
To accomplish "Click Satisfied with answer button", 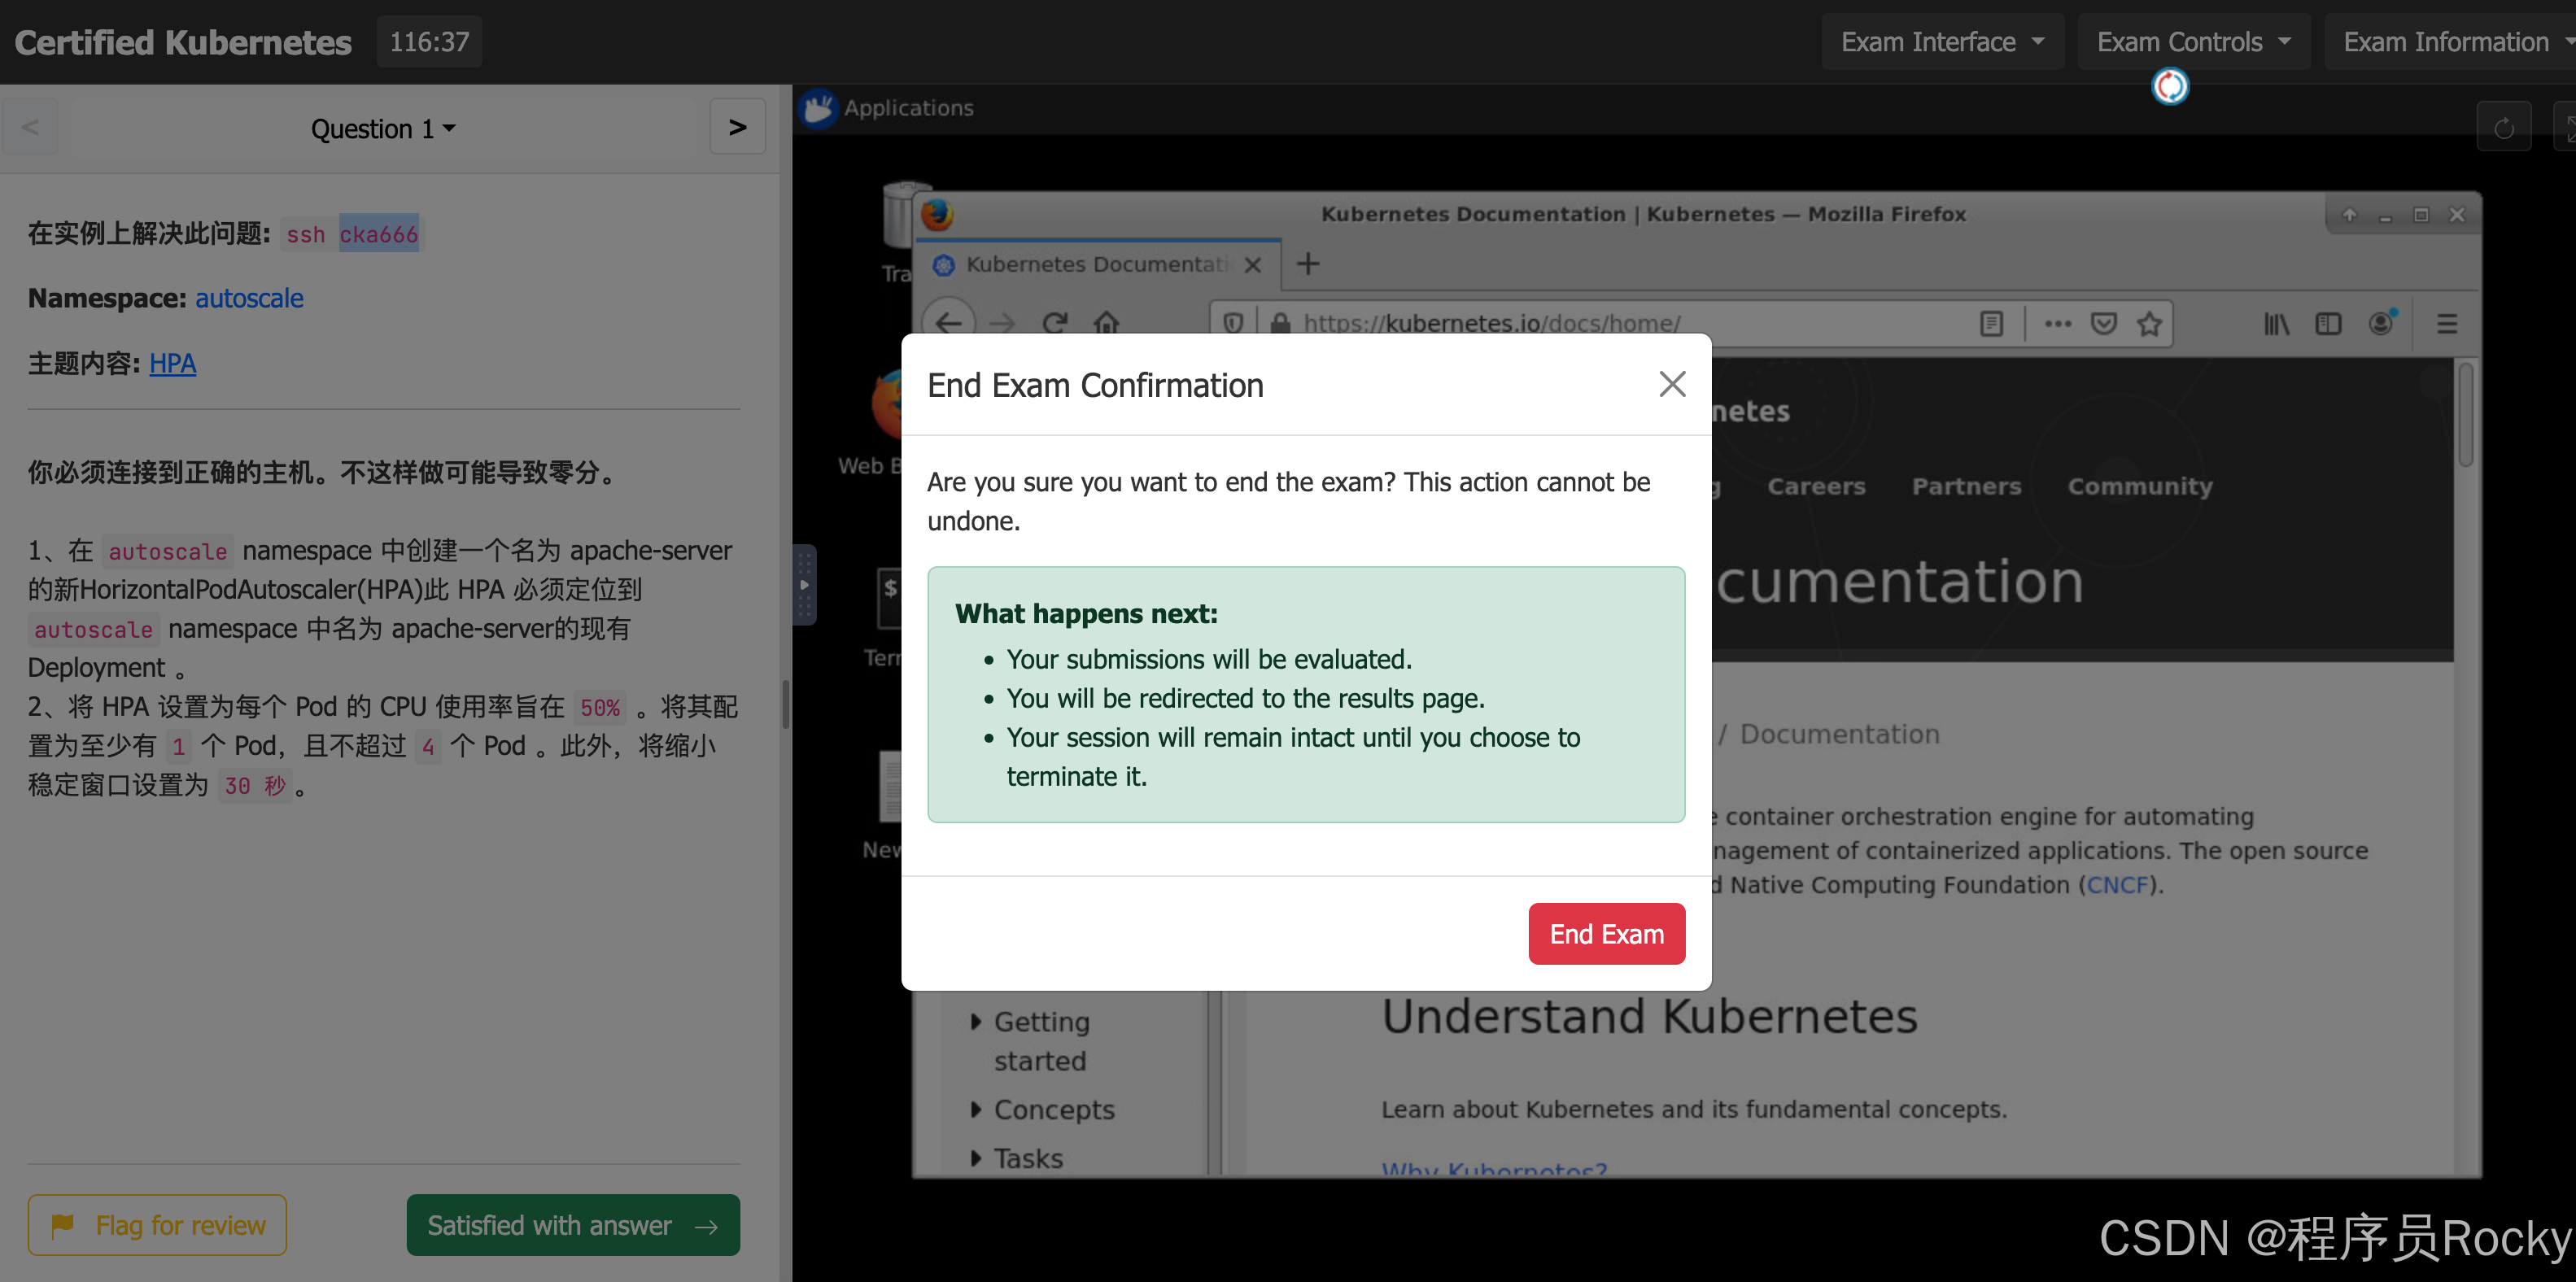I will pos(572,1224).
